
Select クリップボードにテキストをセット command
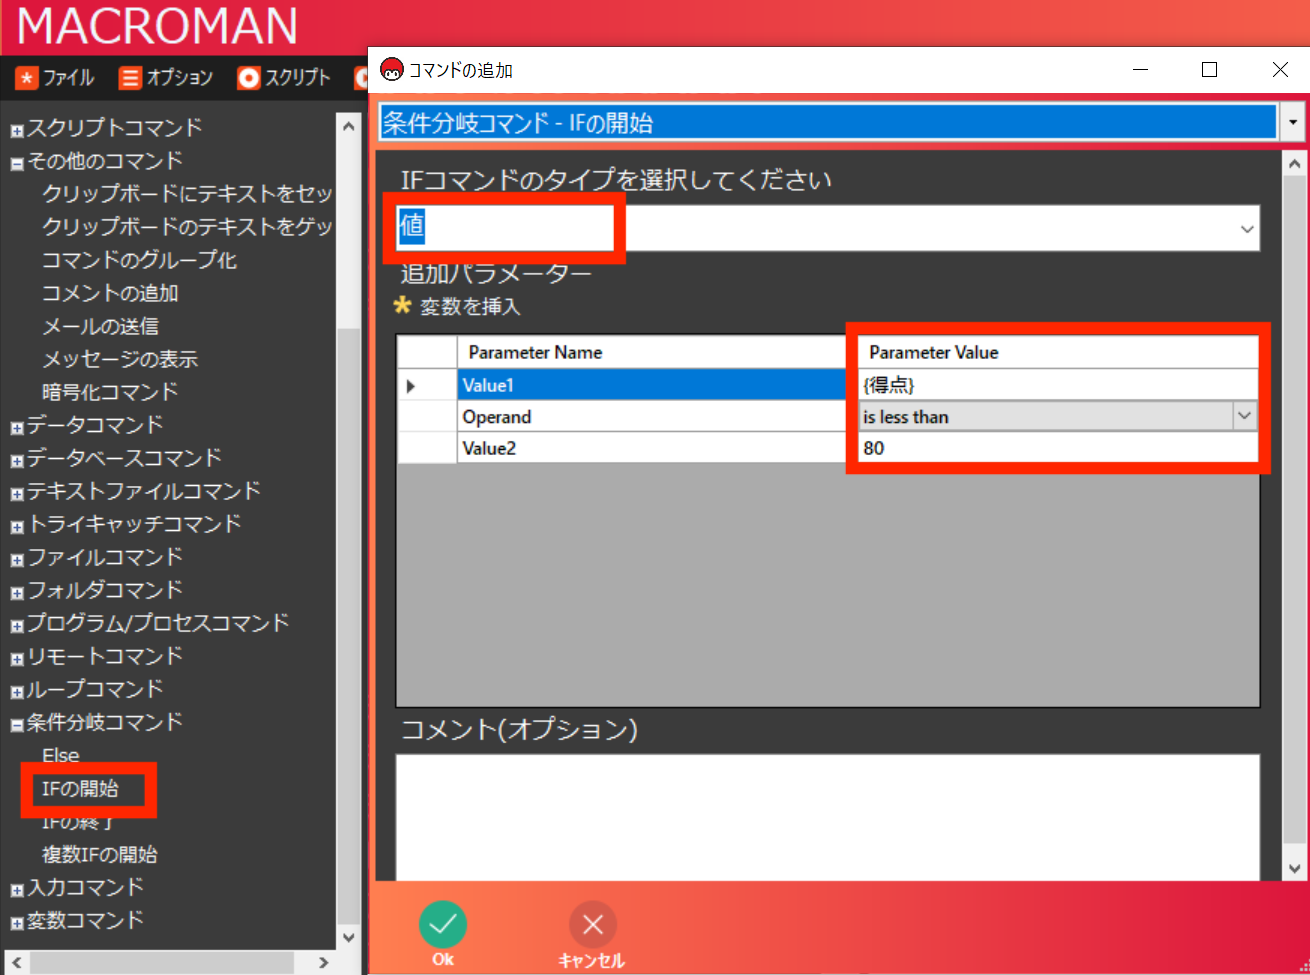point(187,194)
